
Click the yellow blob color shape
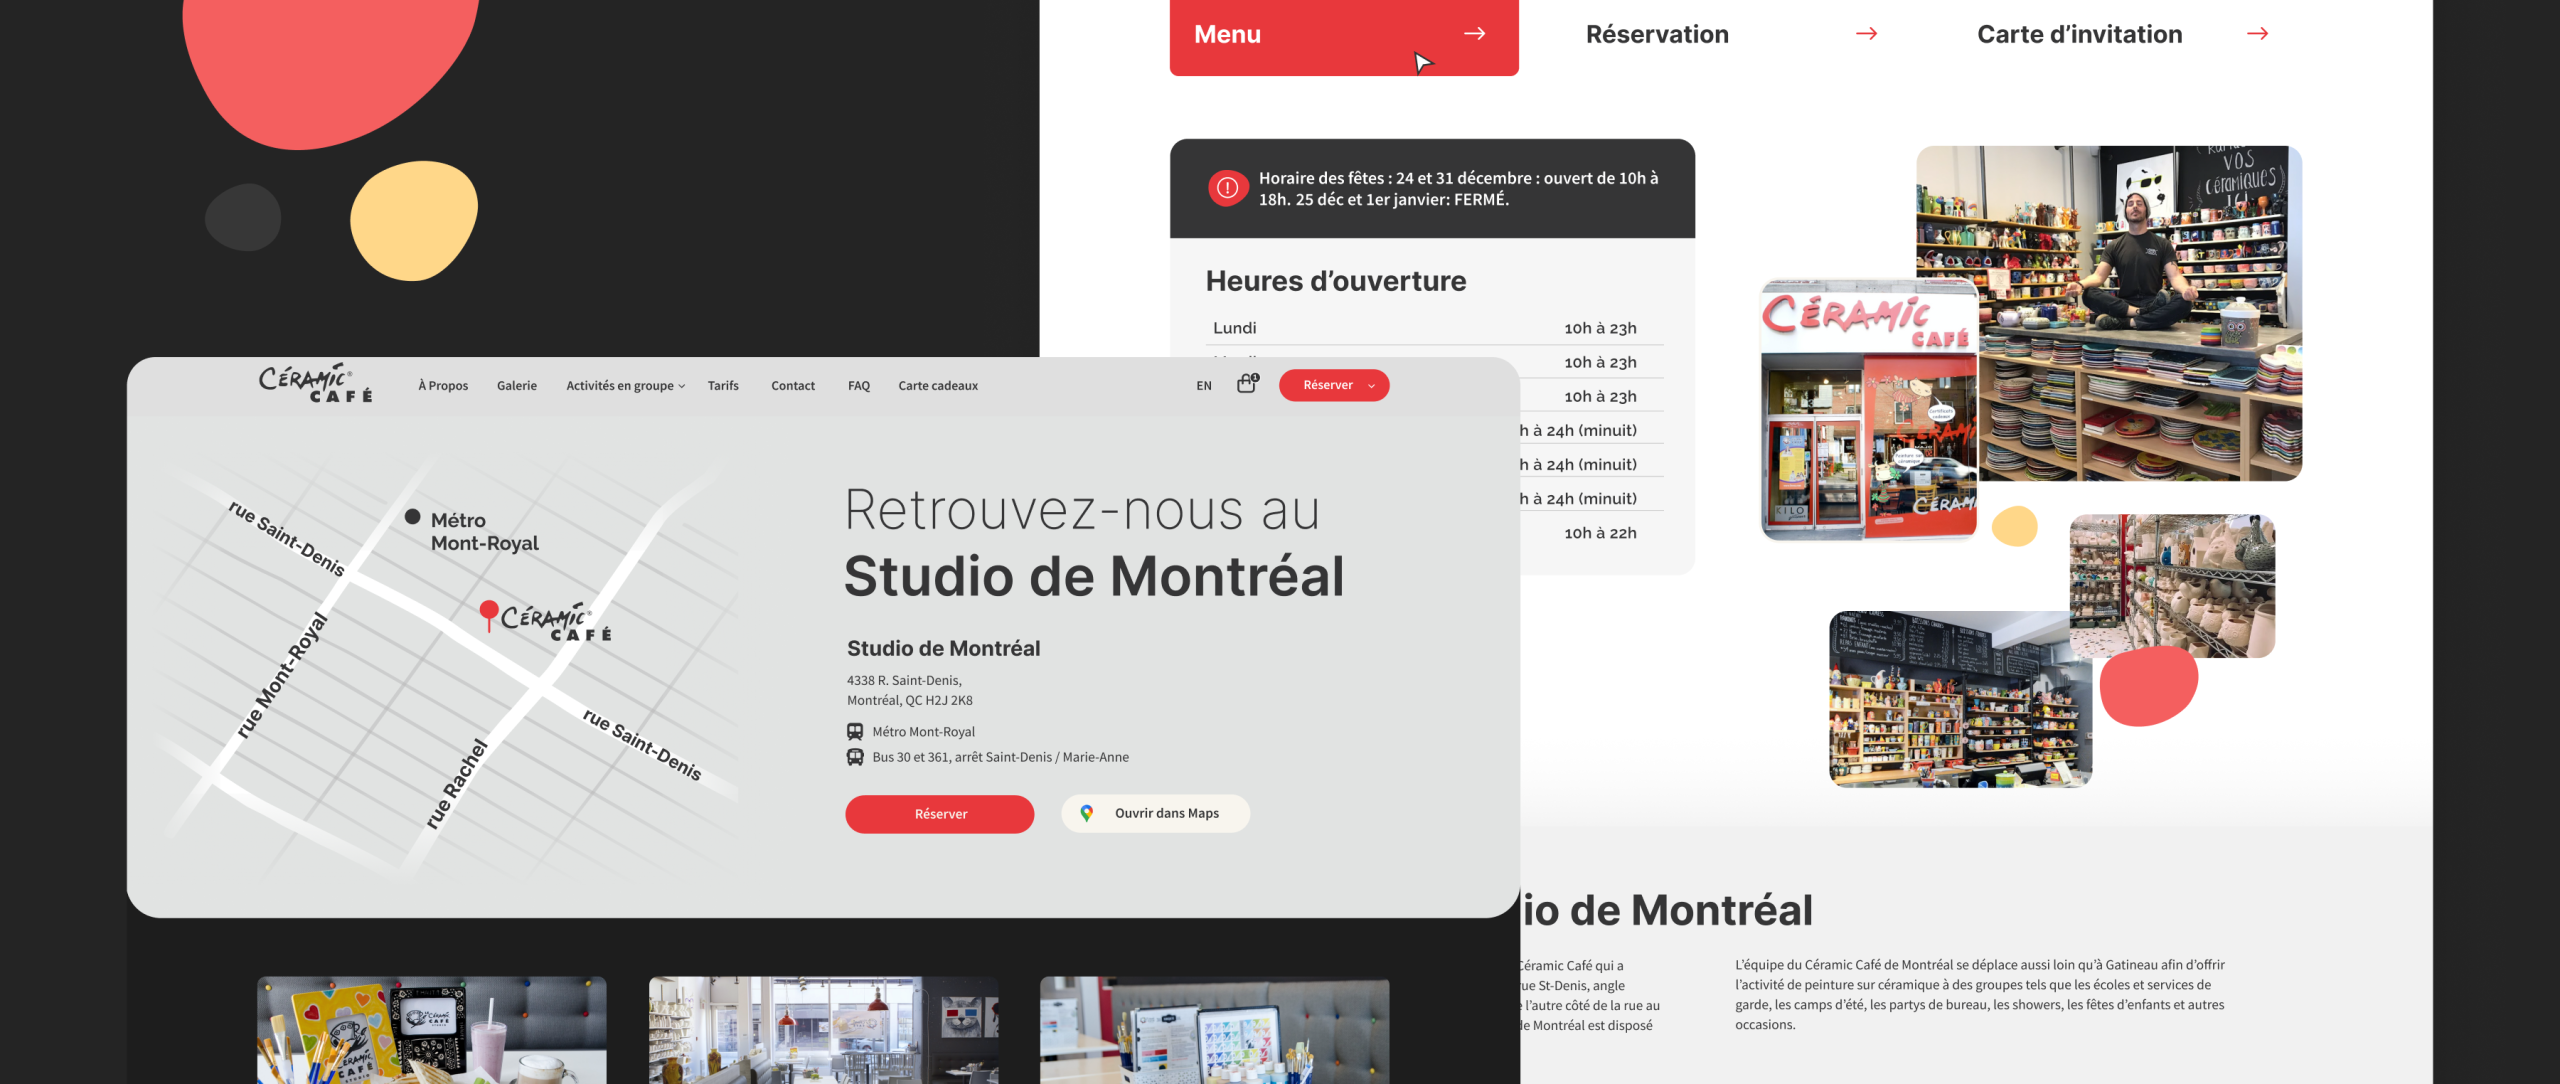[414, 220]
